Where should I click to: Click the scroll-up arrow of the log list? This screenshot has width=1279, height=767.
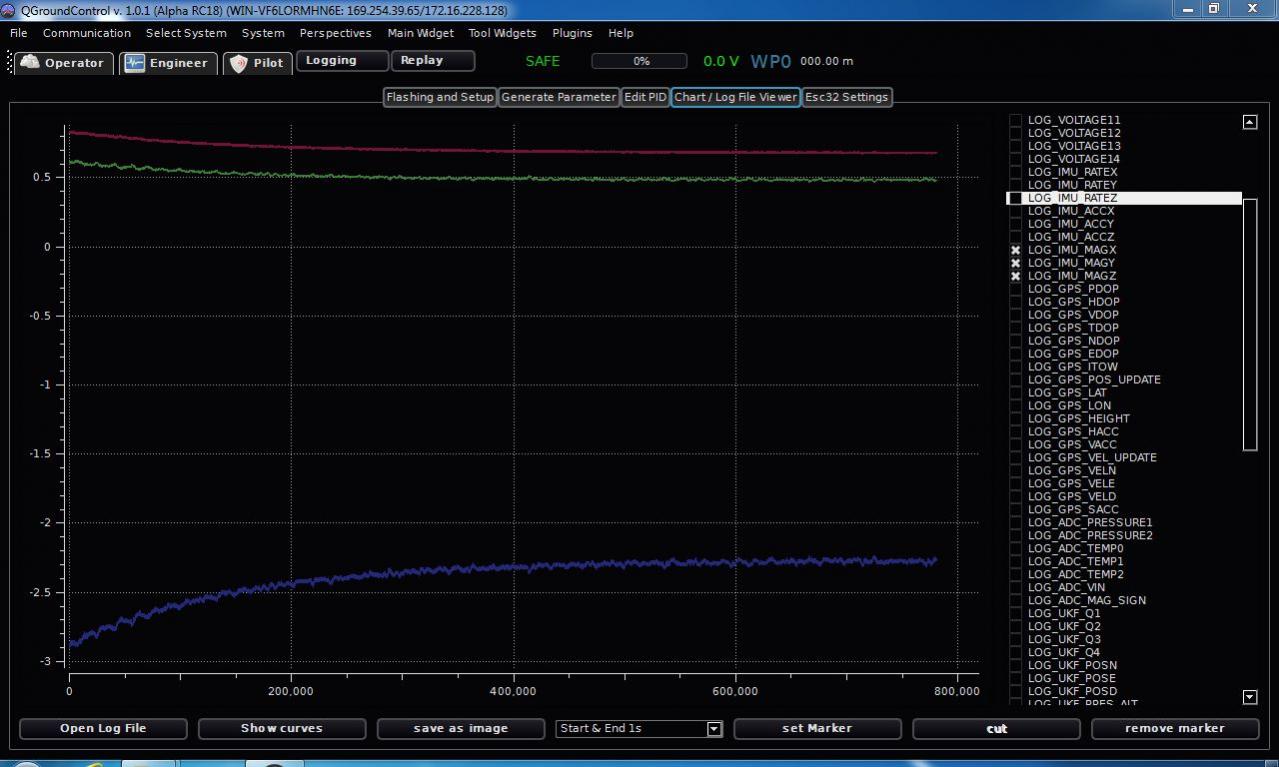click(1249, 122)
